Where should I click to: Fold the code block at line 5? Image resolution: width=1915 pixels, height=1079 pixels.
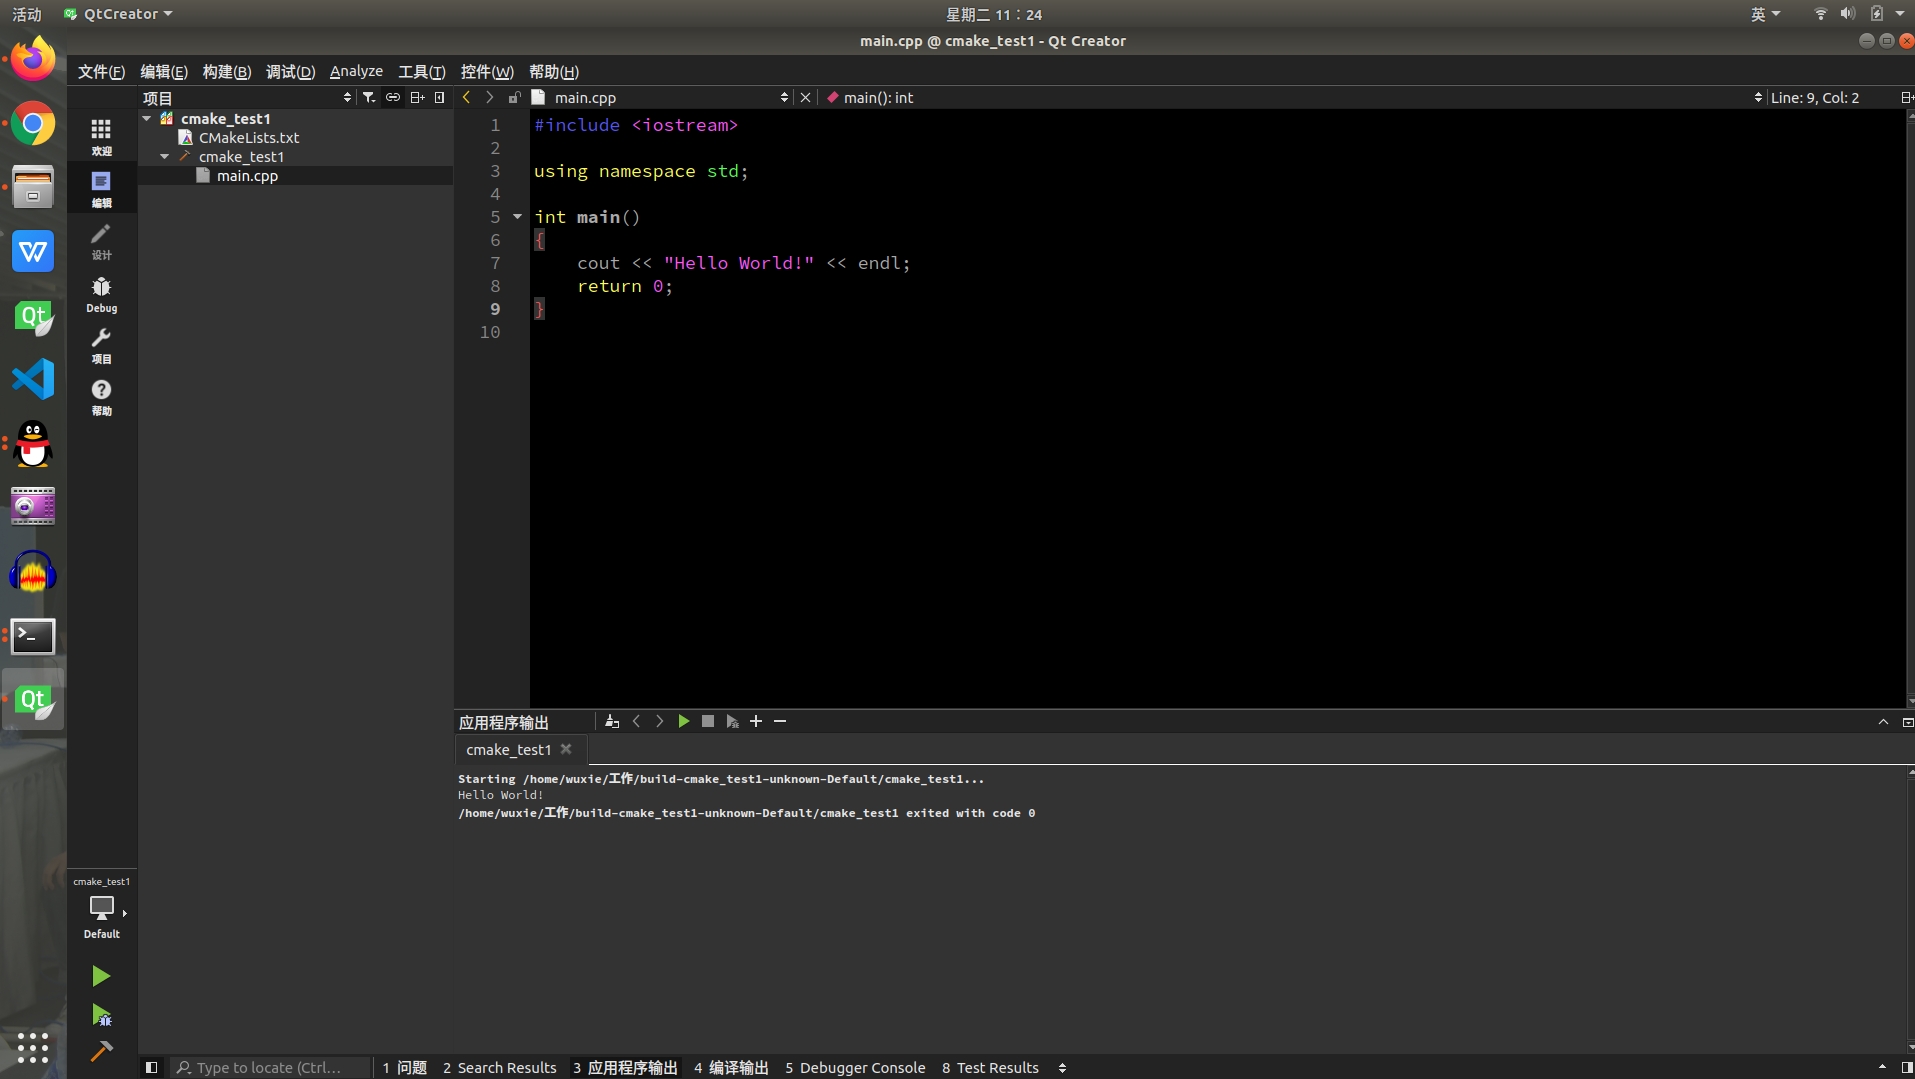(517, 217)
